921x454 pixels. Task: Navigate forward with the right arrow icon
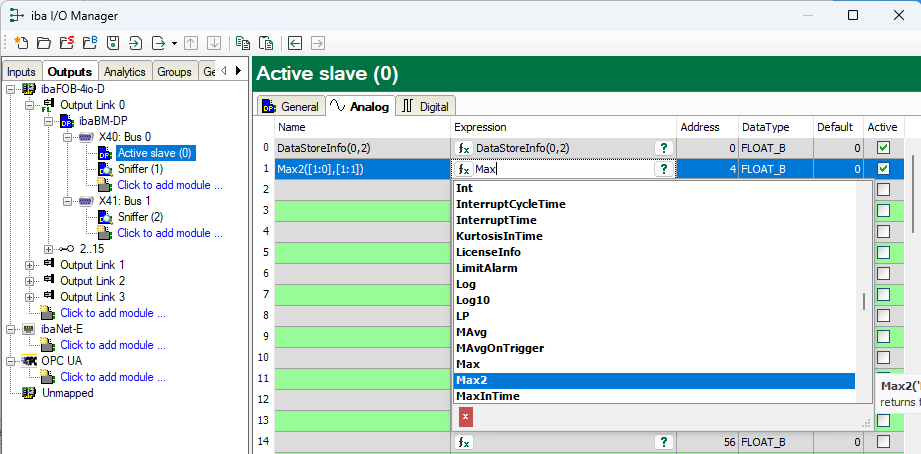click(x=318, y=43)
